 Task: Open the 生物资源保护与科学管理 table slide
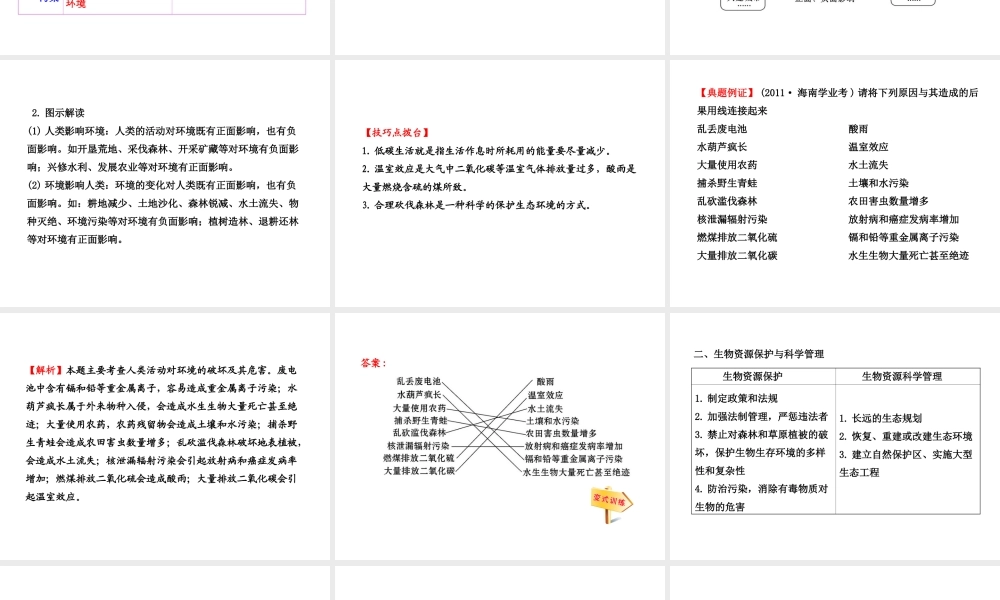[x=835, y=436]
